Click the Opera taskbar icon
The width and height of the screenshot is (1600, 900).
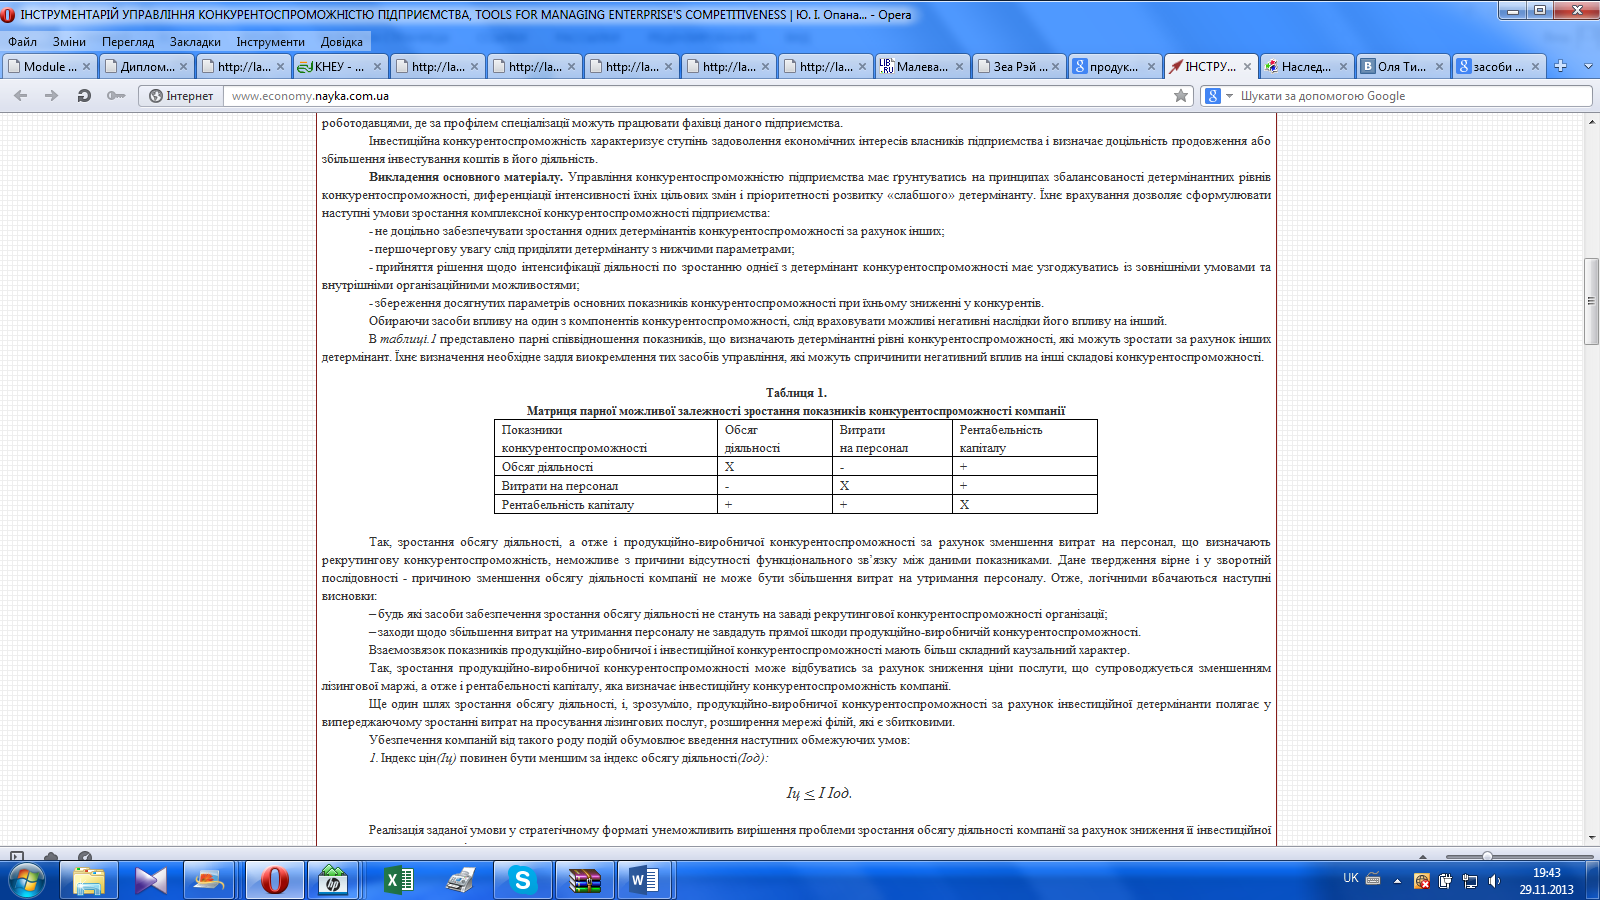[274, 880]
